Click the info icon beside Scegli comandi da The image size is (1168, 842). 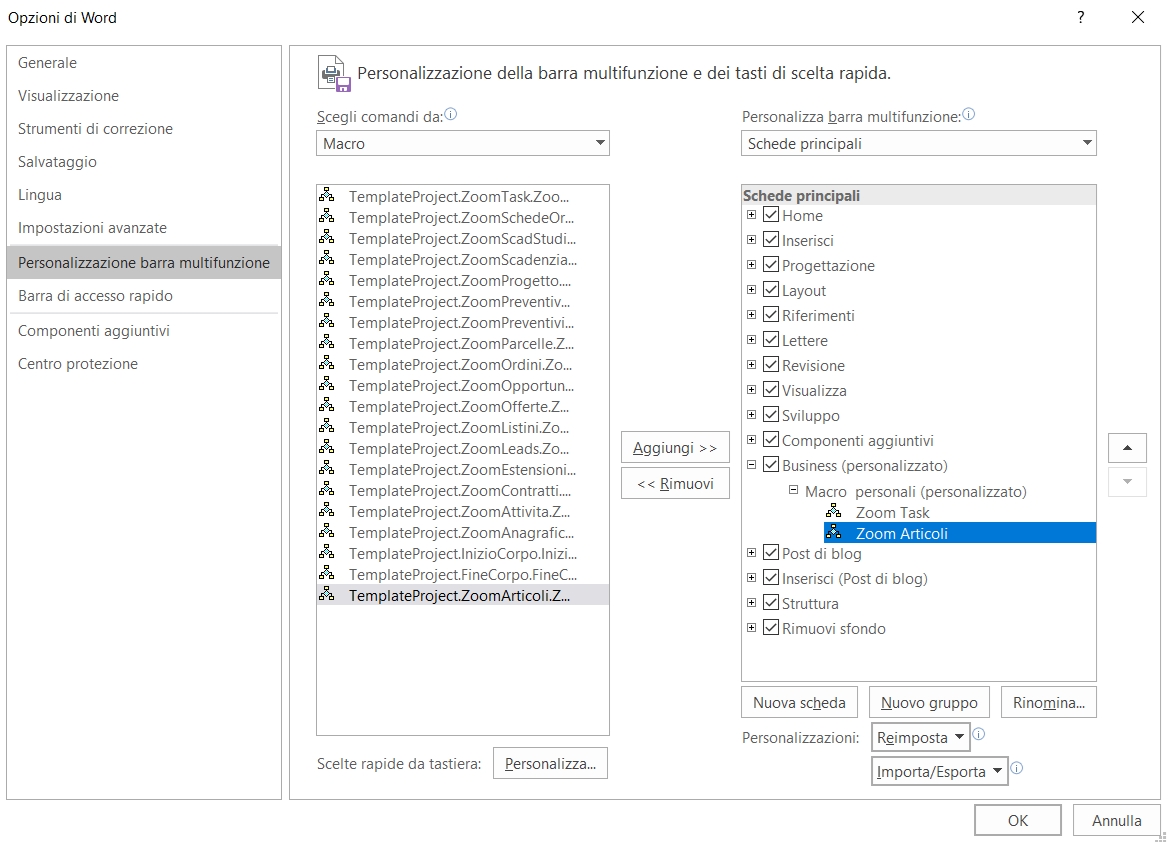[450, 115]
